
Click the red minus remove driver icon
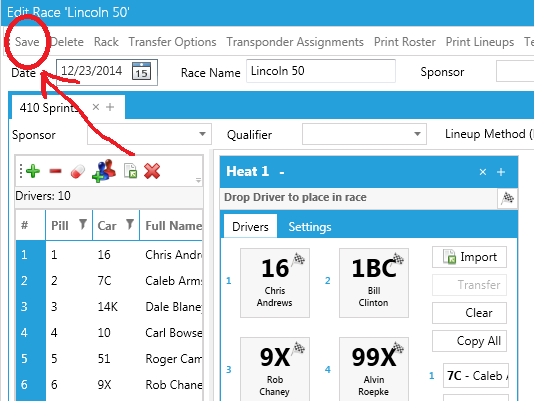tap(55, 171)
